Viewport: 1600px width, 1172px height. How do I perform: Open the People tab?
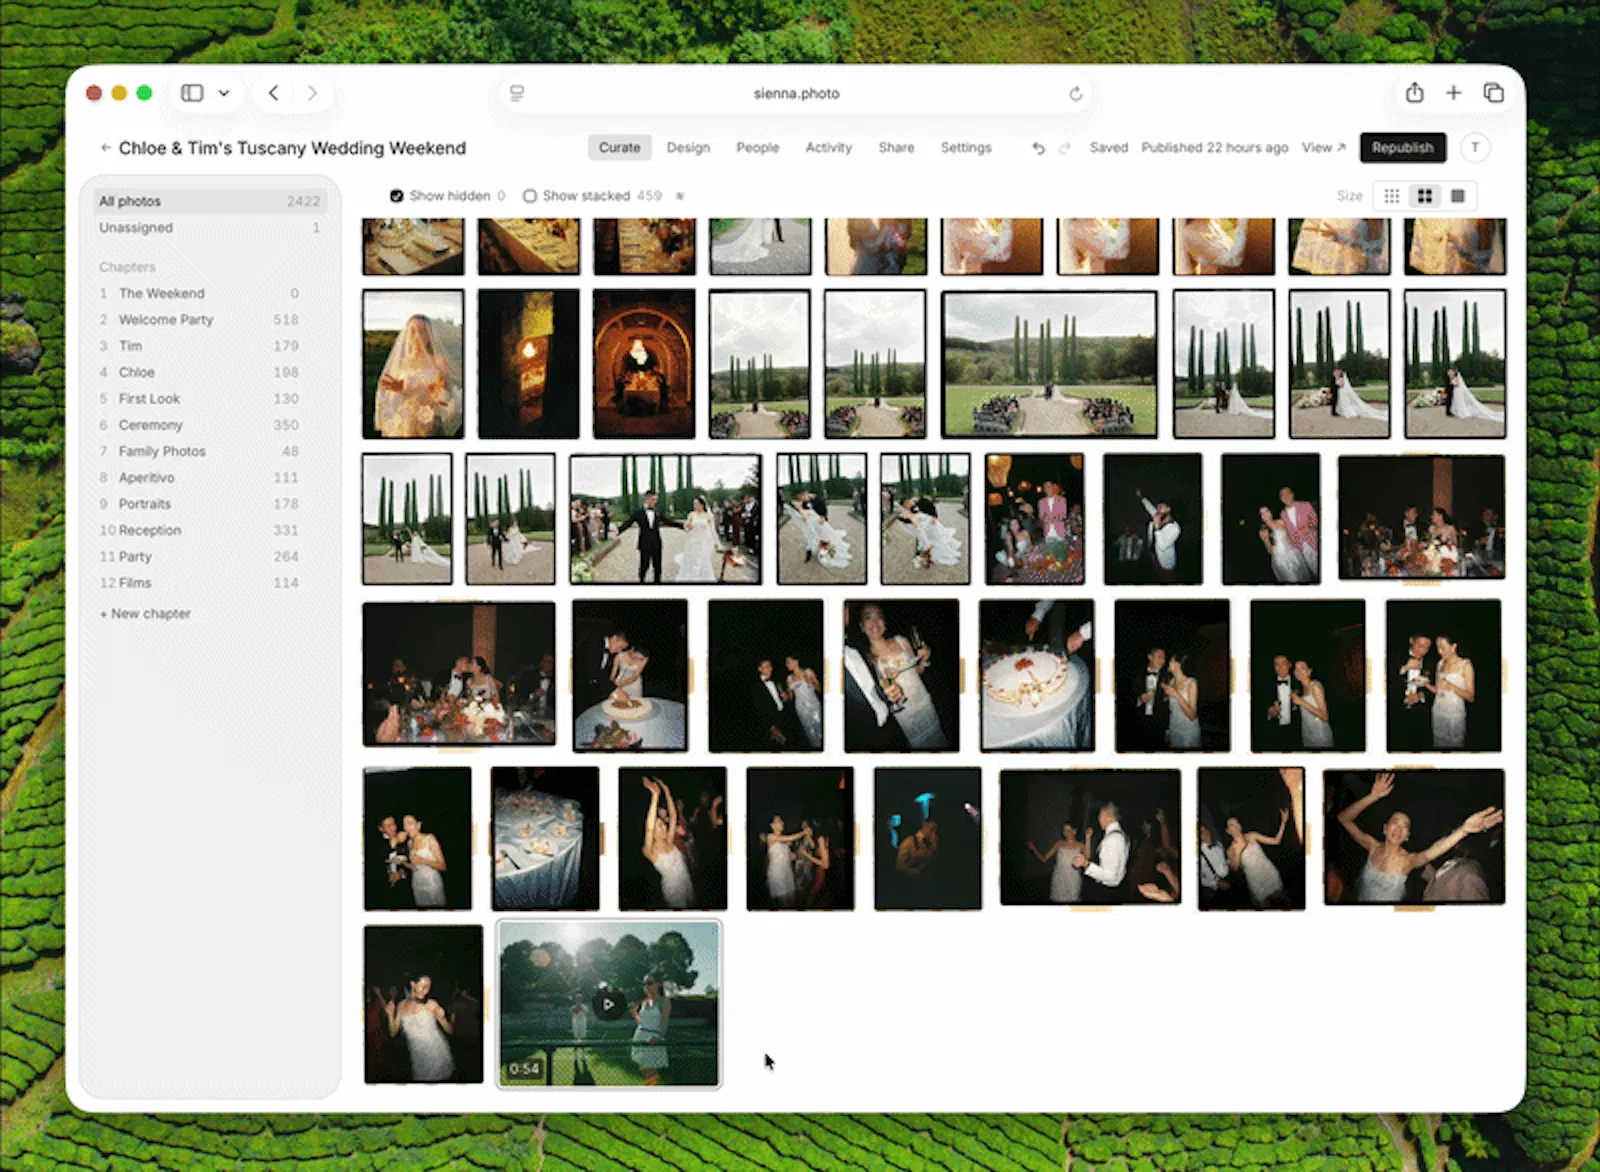[757, 147]
